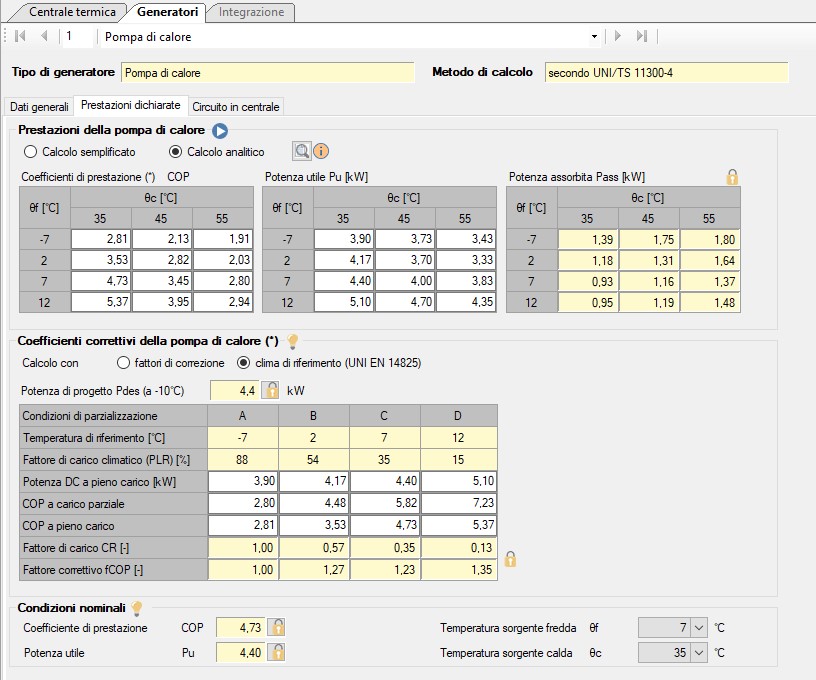Image resolution: width=816 pixels, height=680 pixels.
Task: Click the lock above Potenza assorbita table
Action: coord(733,177)
